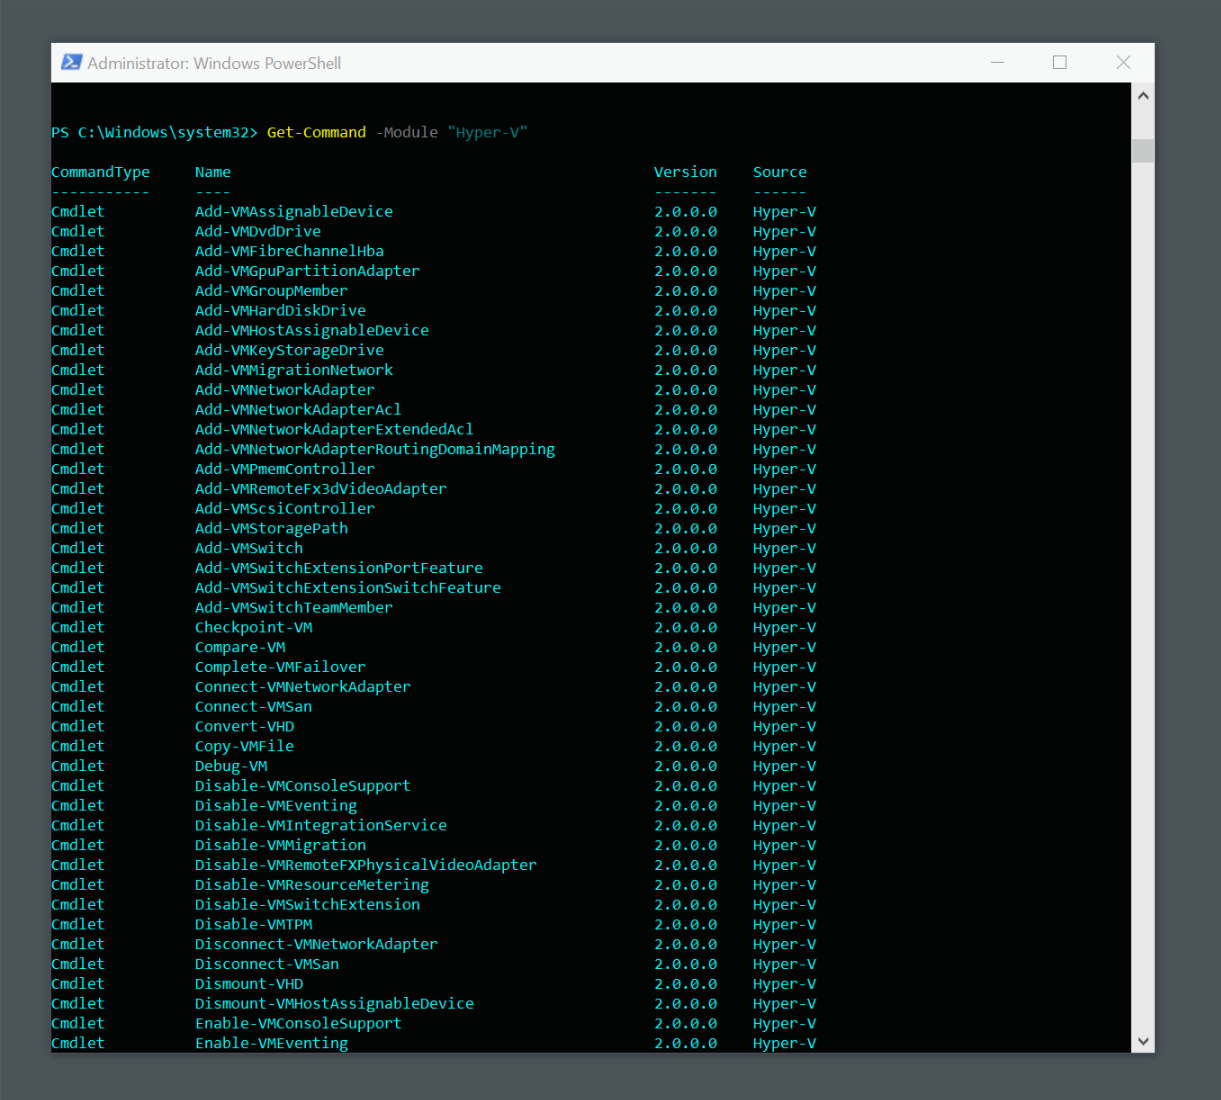Click the Source column header
This screenshot has width=1221, height=1100.
pyautogui.click(x=779, y=171)
